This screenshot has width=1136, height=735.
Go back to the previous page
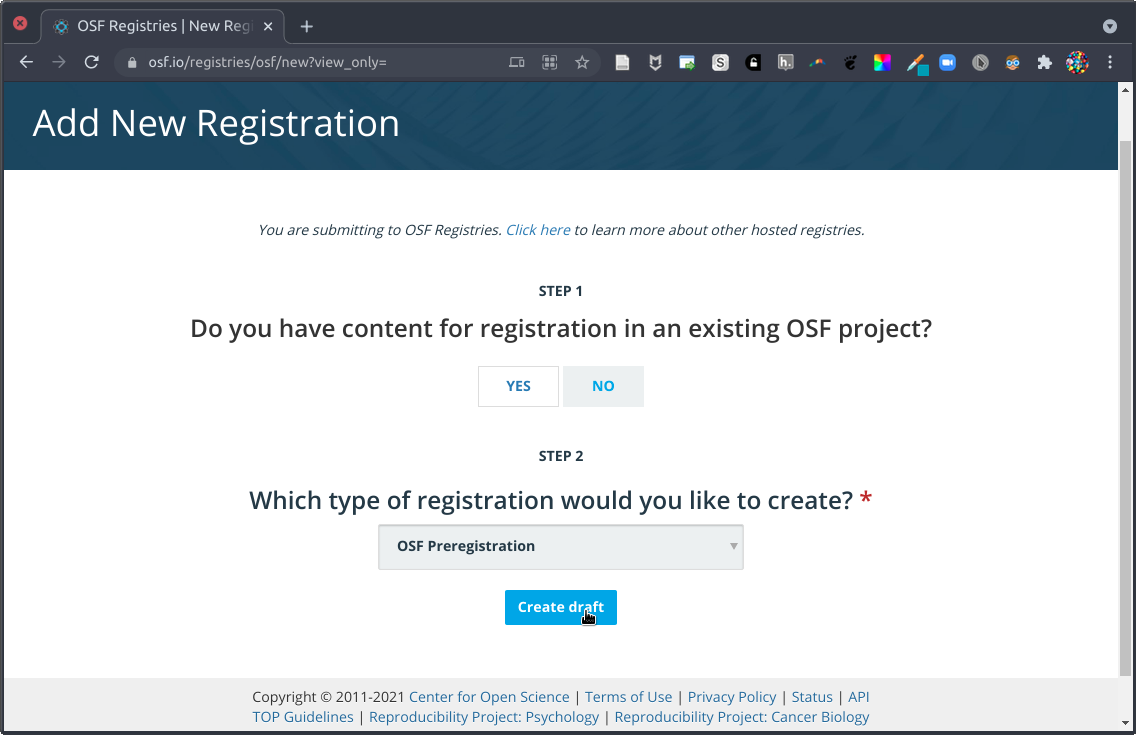[27, 62]
